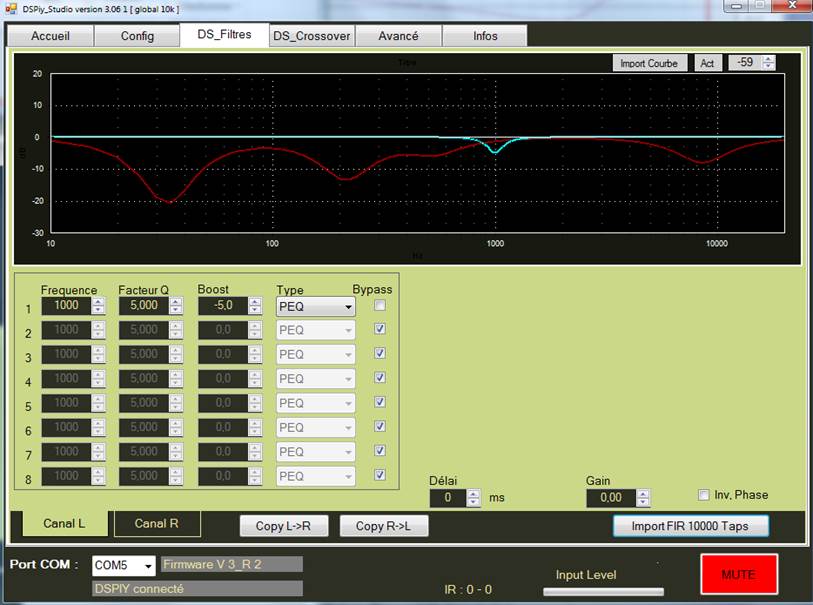813x605 pixels.
Task: Open the Port COM dropdown COM5
Action: pos(123,566)
